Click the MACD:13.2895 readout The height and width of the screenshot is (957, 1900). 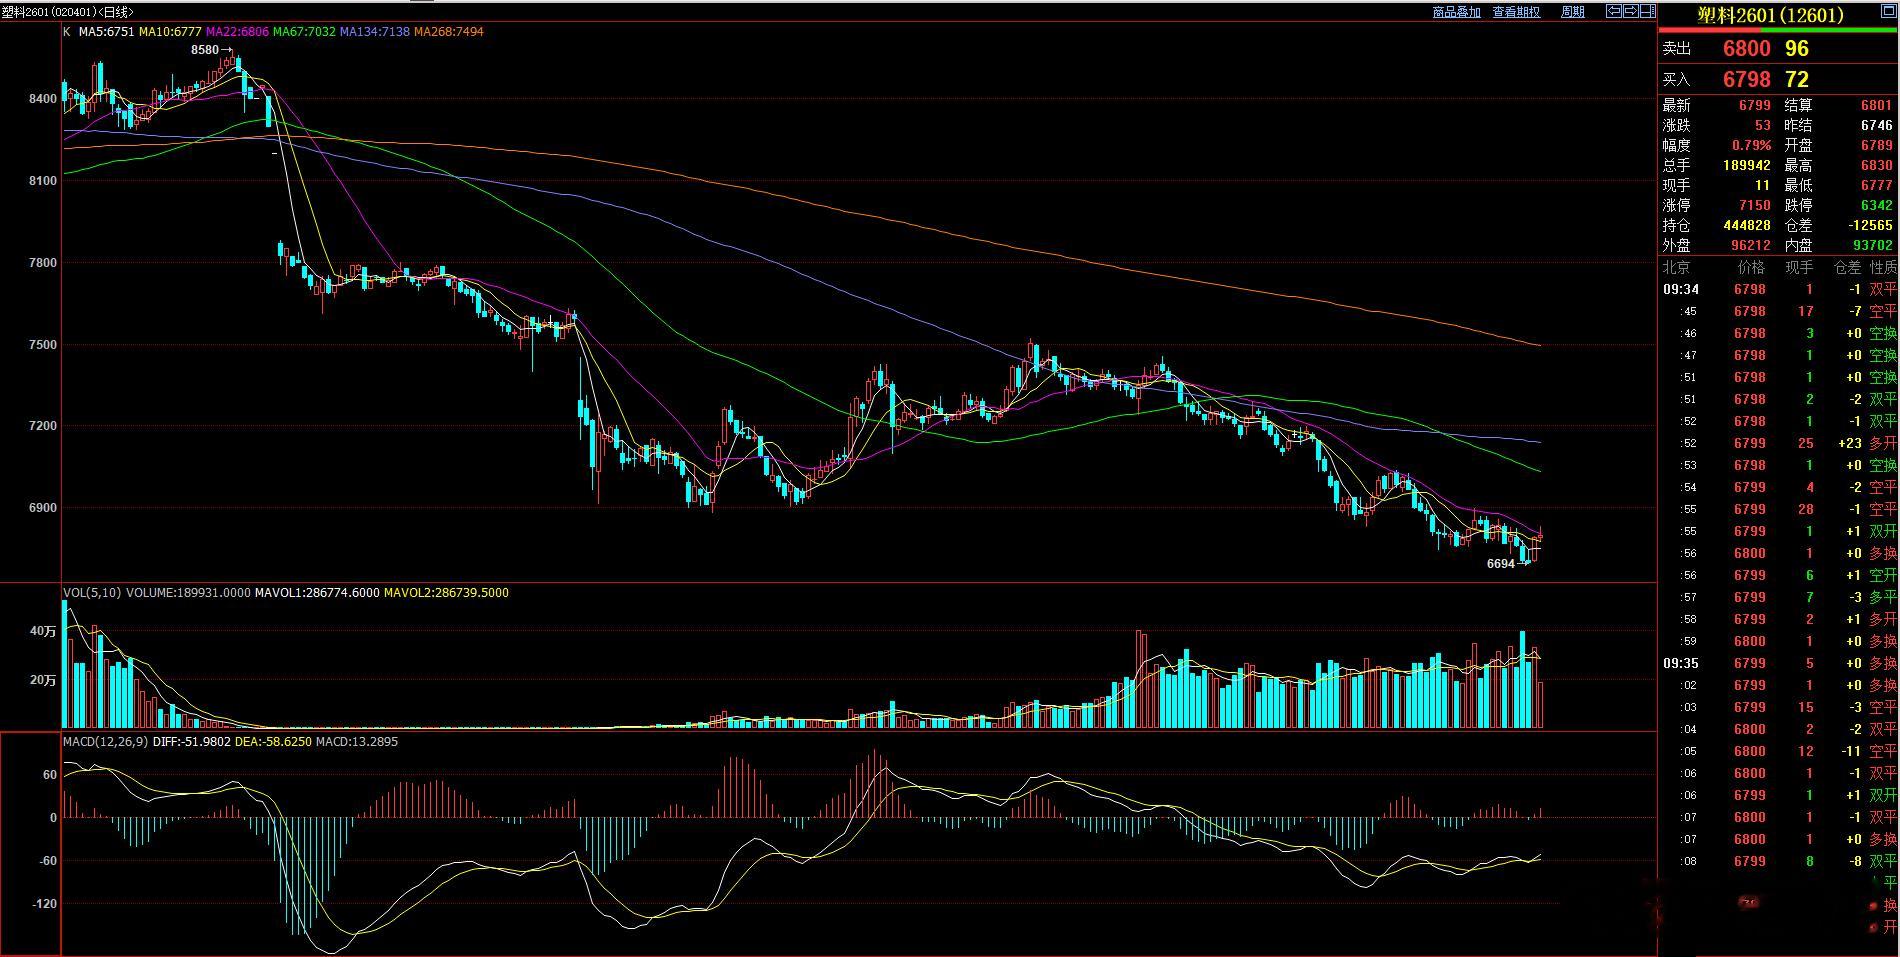357,742
